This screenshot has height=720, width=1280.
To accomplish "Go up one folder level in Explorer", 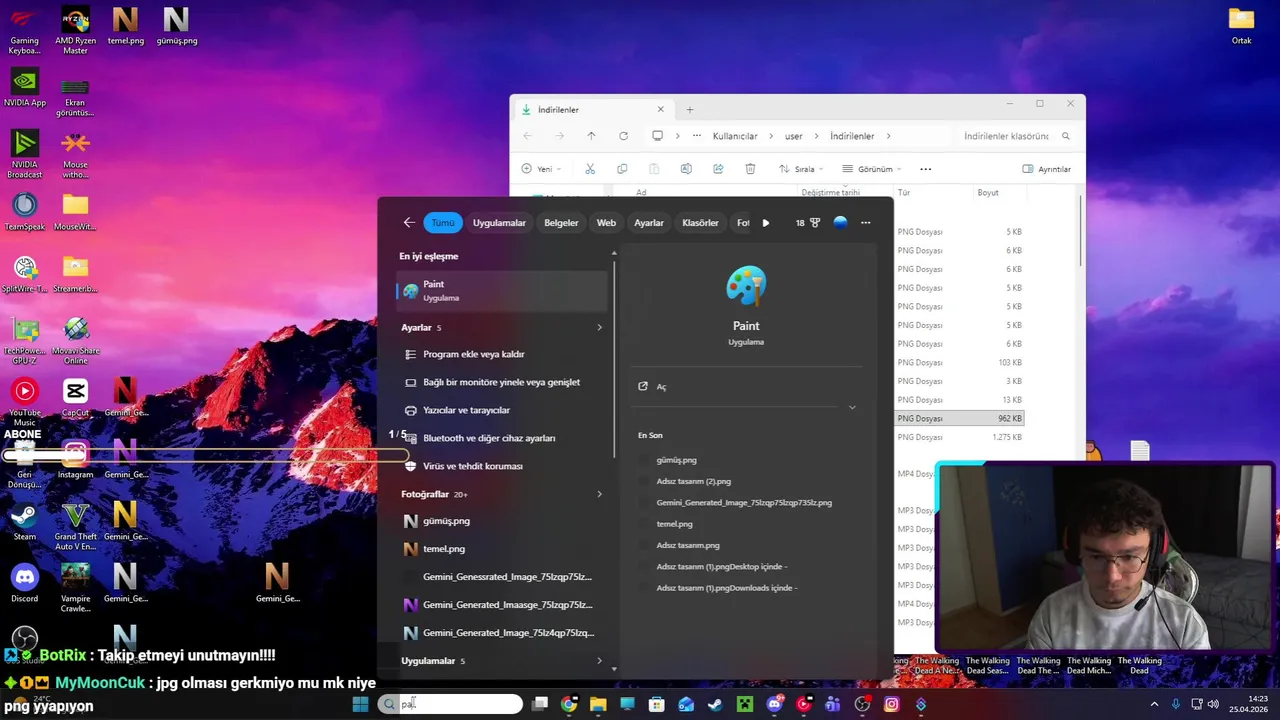I will (591, 136).
